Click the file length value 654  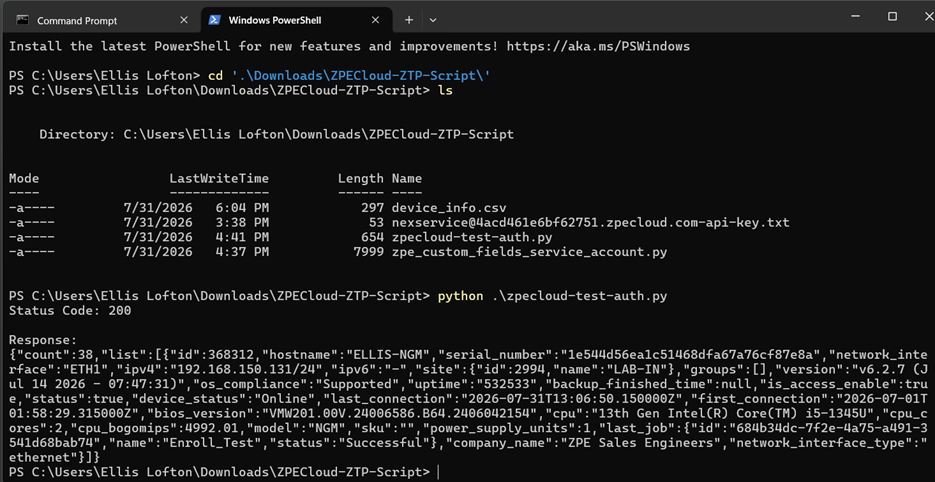pos(372,237)
